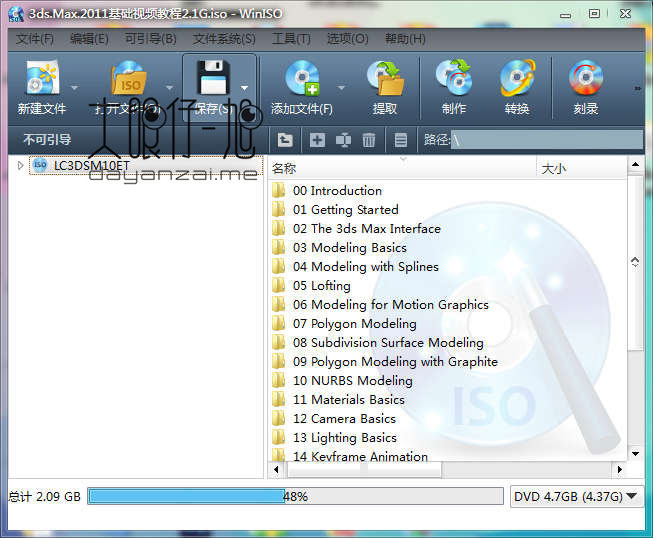653x538 pixels.
Task: Maximize the WinISO window
Action: click(x=594, y=14)
